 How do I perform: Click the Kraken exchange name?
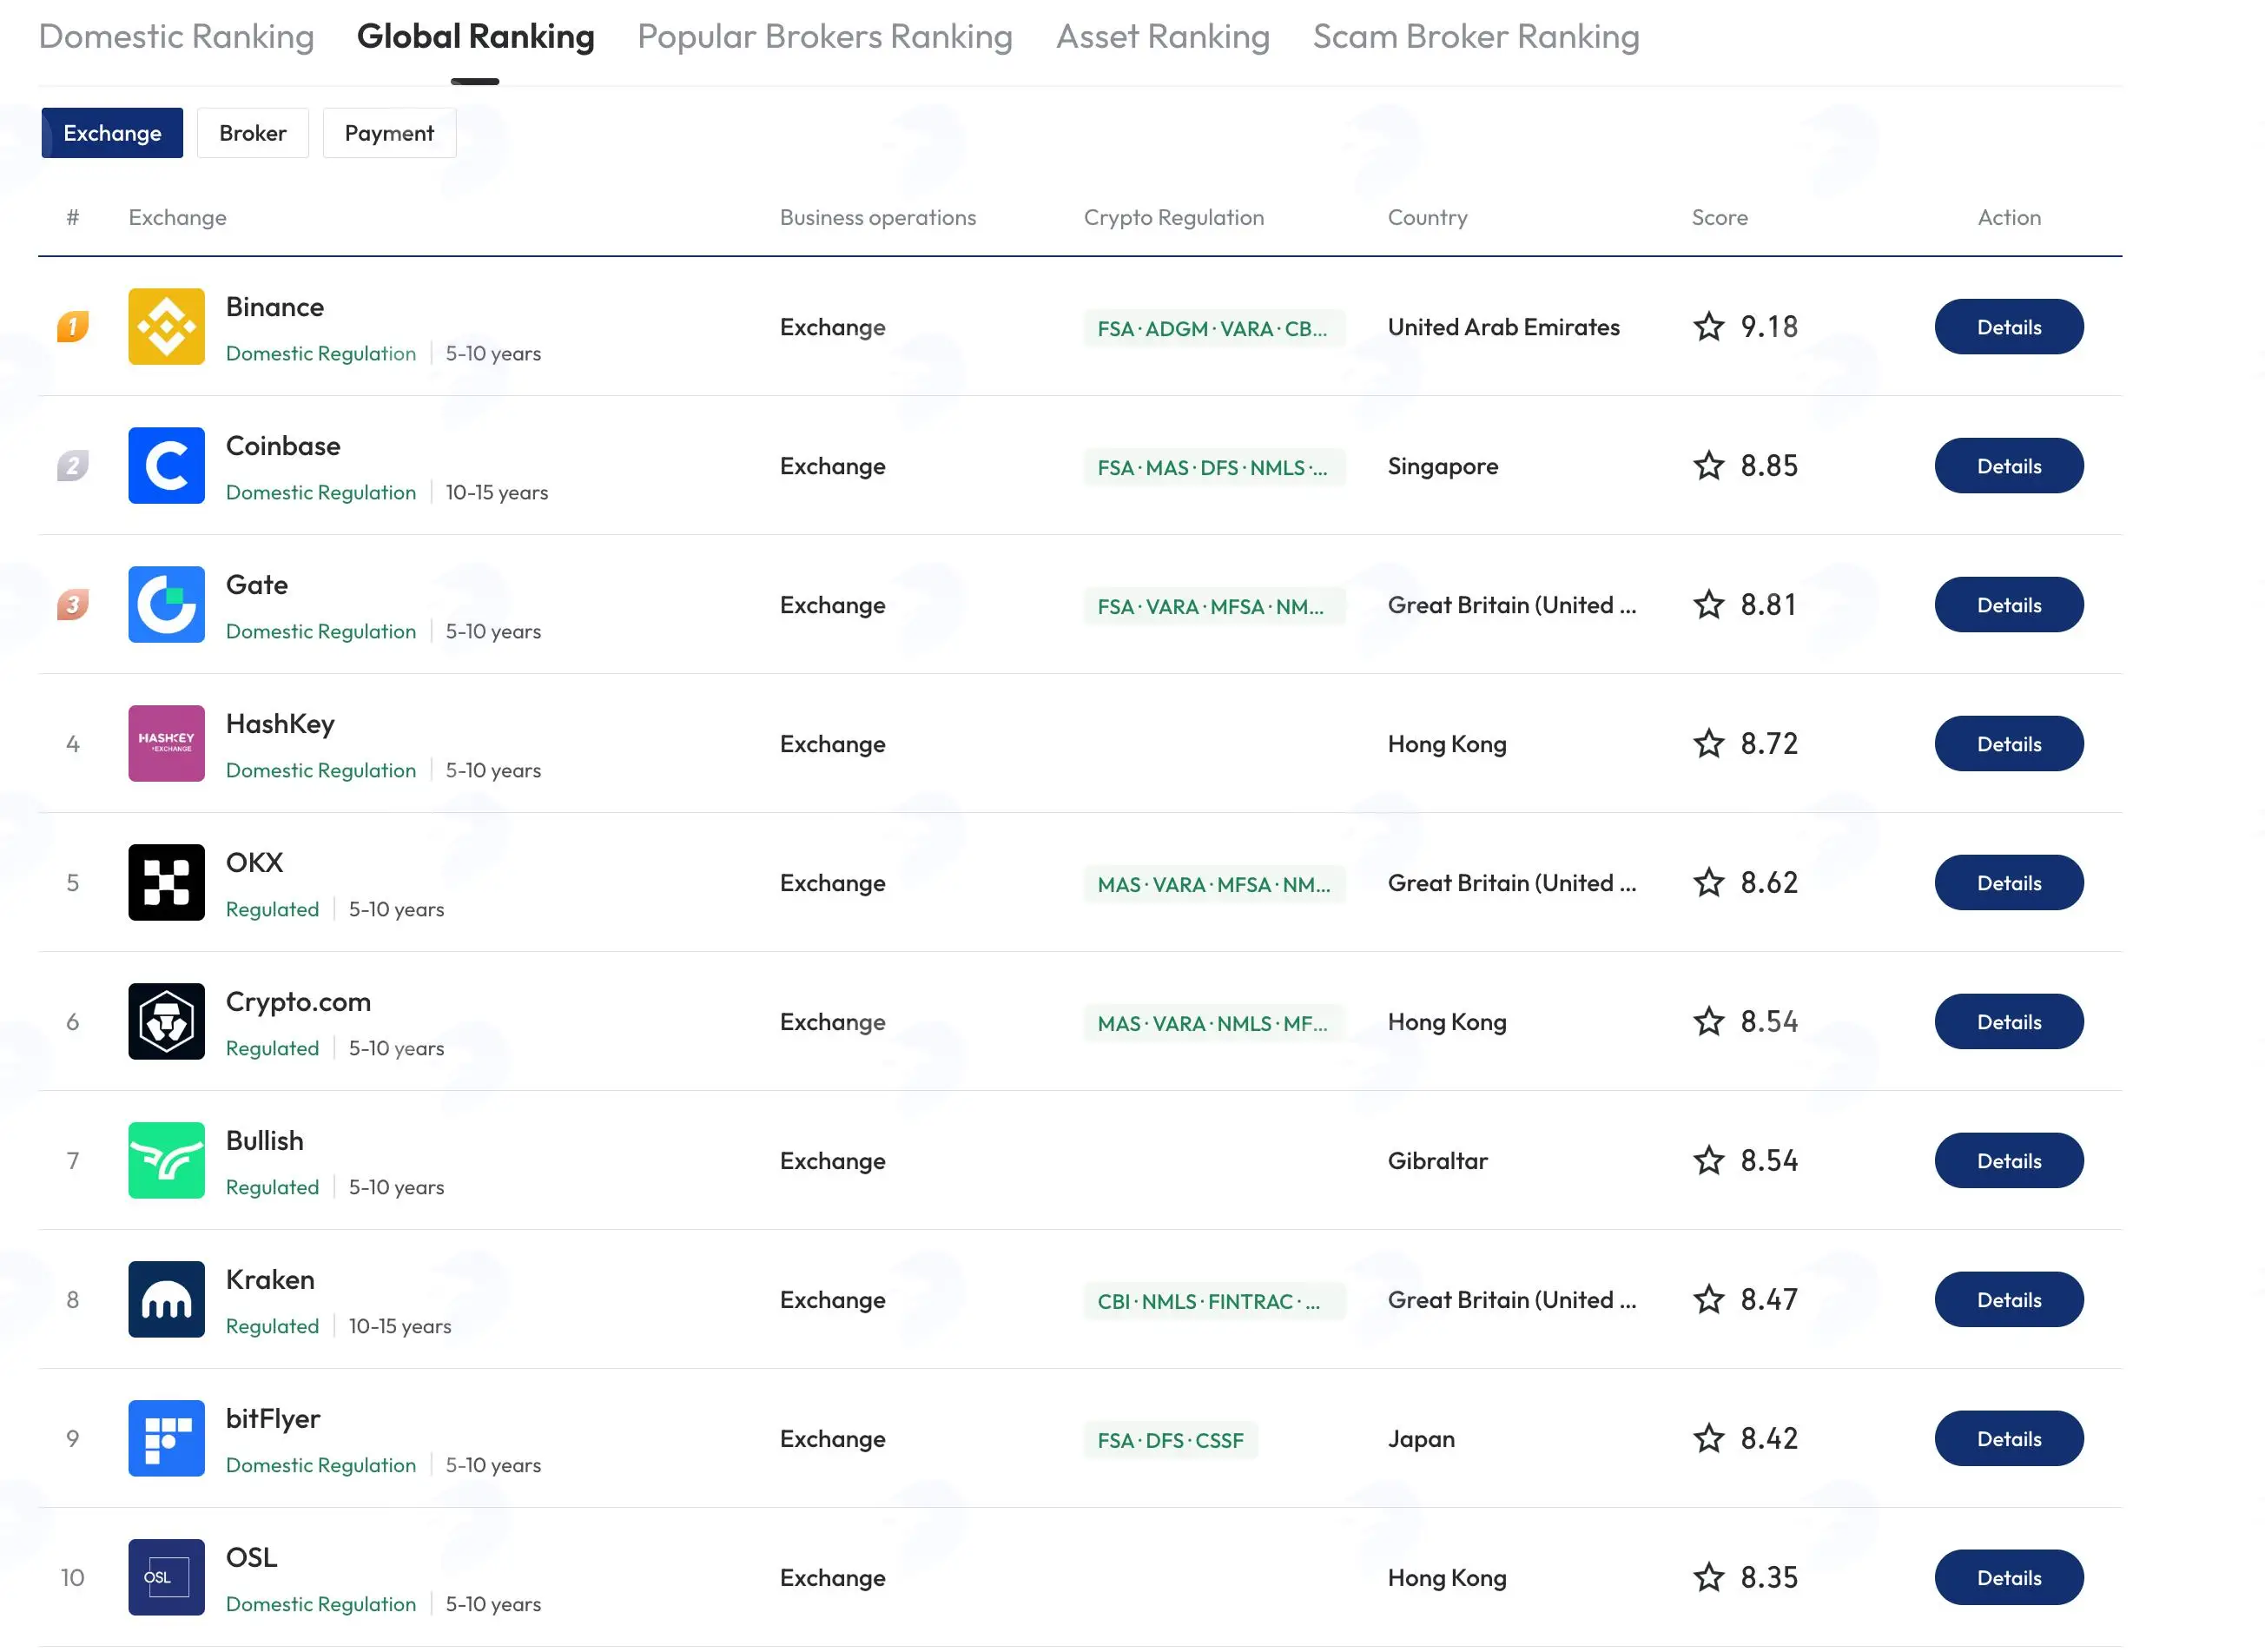tap(270, 1280)
